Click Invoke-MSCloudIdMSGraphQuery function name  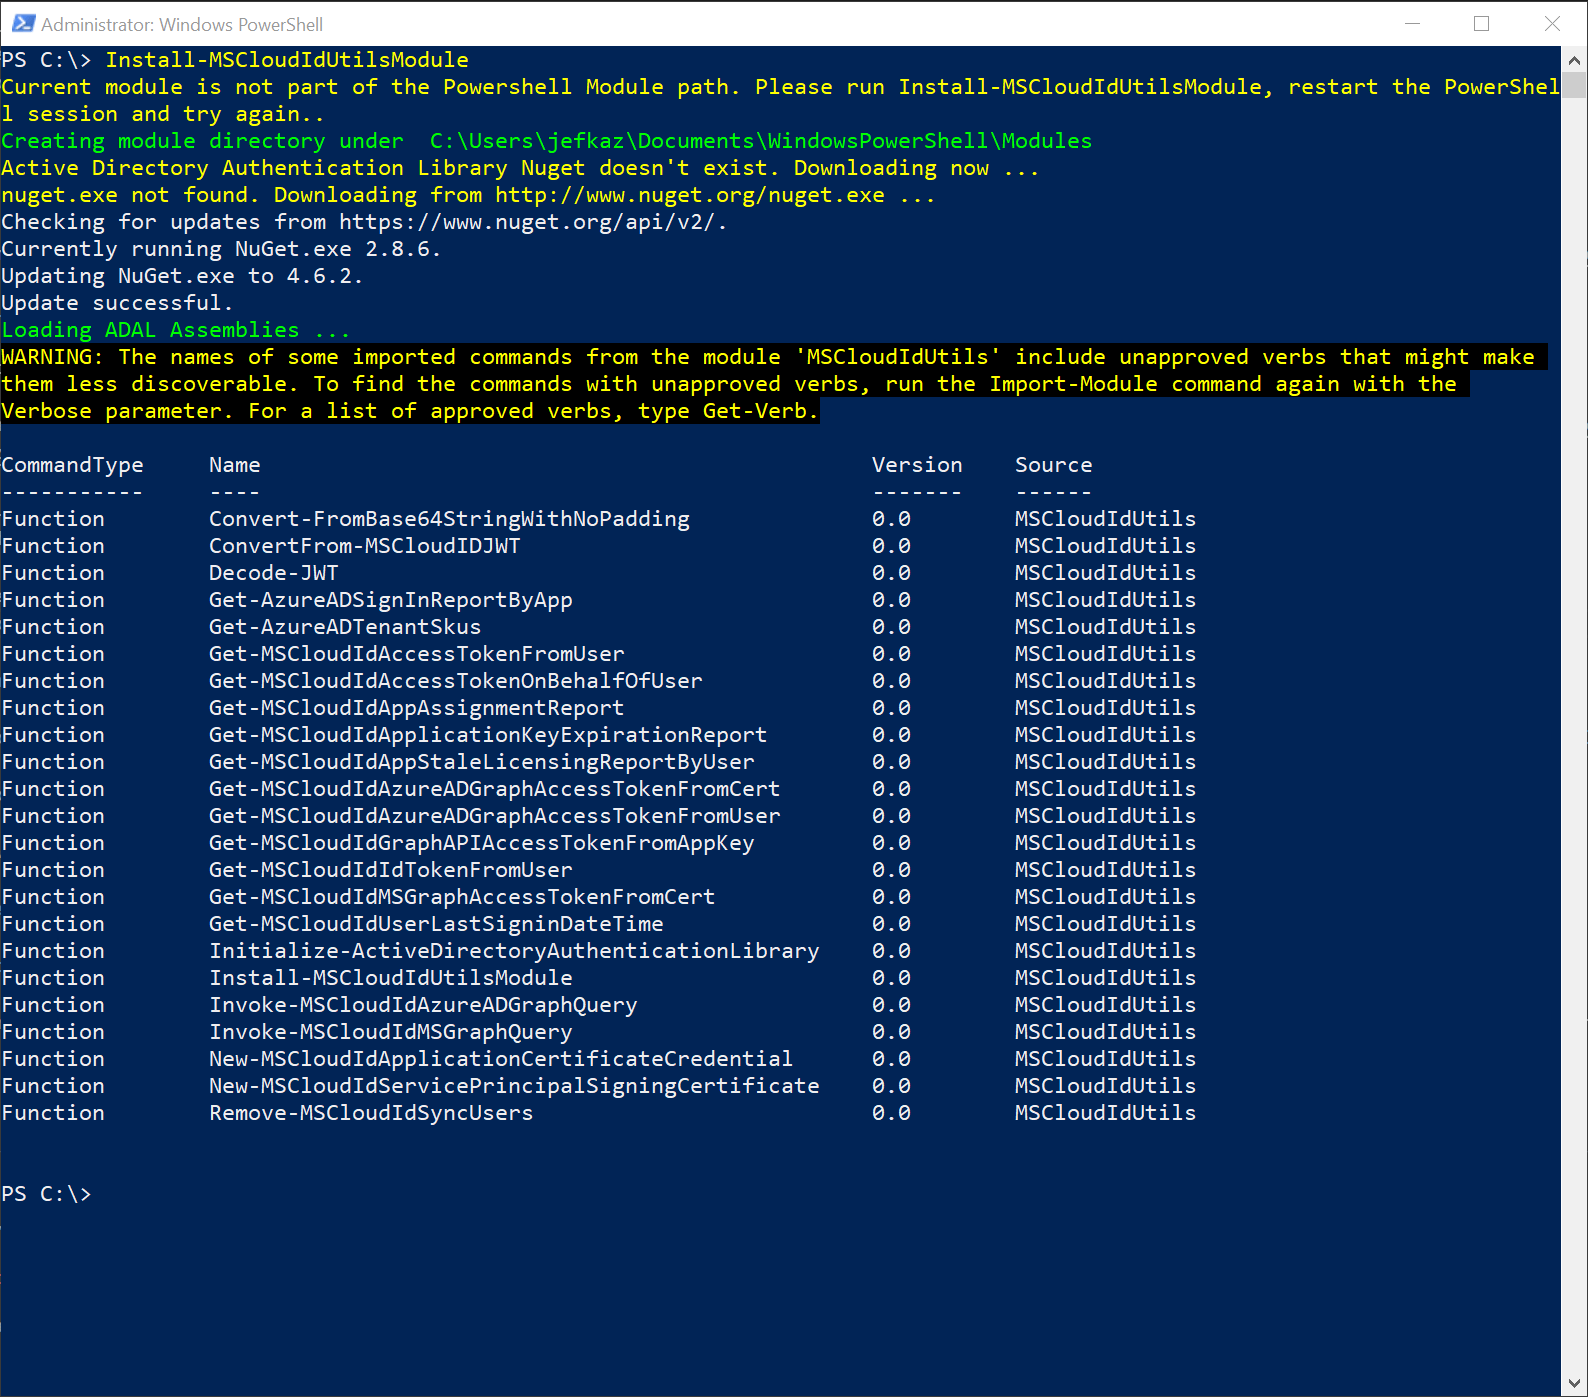pyautogui.click(x=391, y=1032)
